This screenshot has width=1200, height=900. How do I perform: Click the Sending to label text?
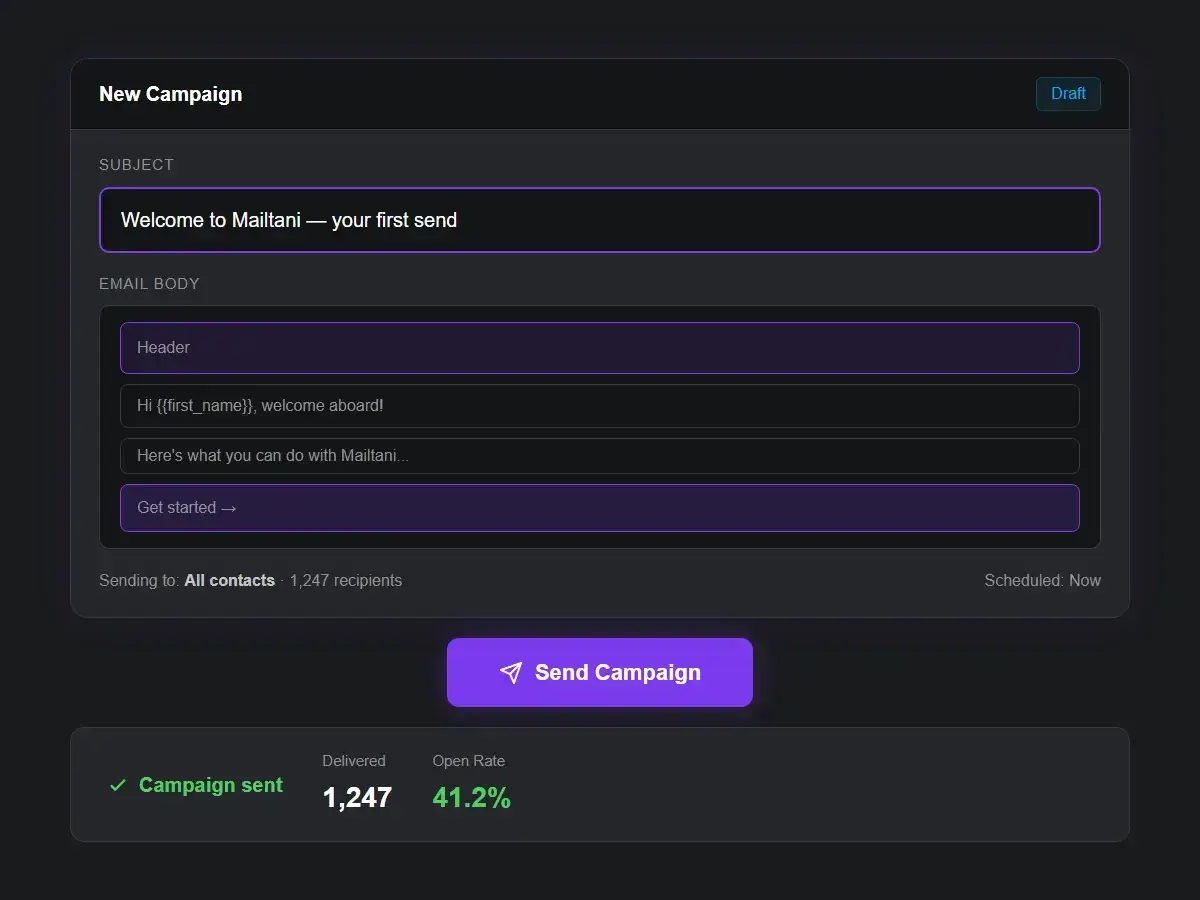[139, 580]
